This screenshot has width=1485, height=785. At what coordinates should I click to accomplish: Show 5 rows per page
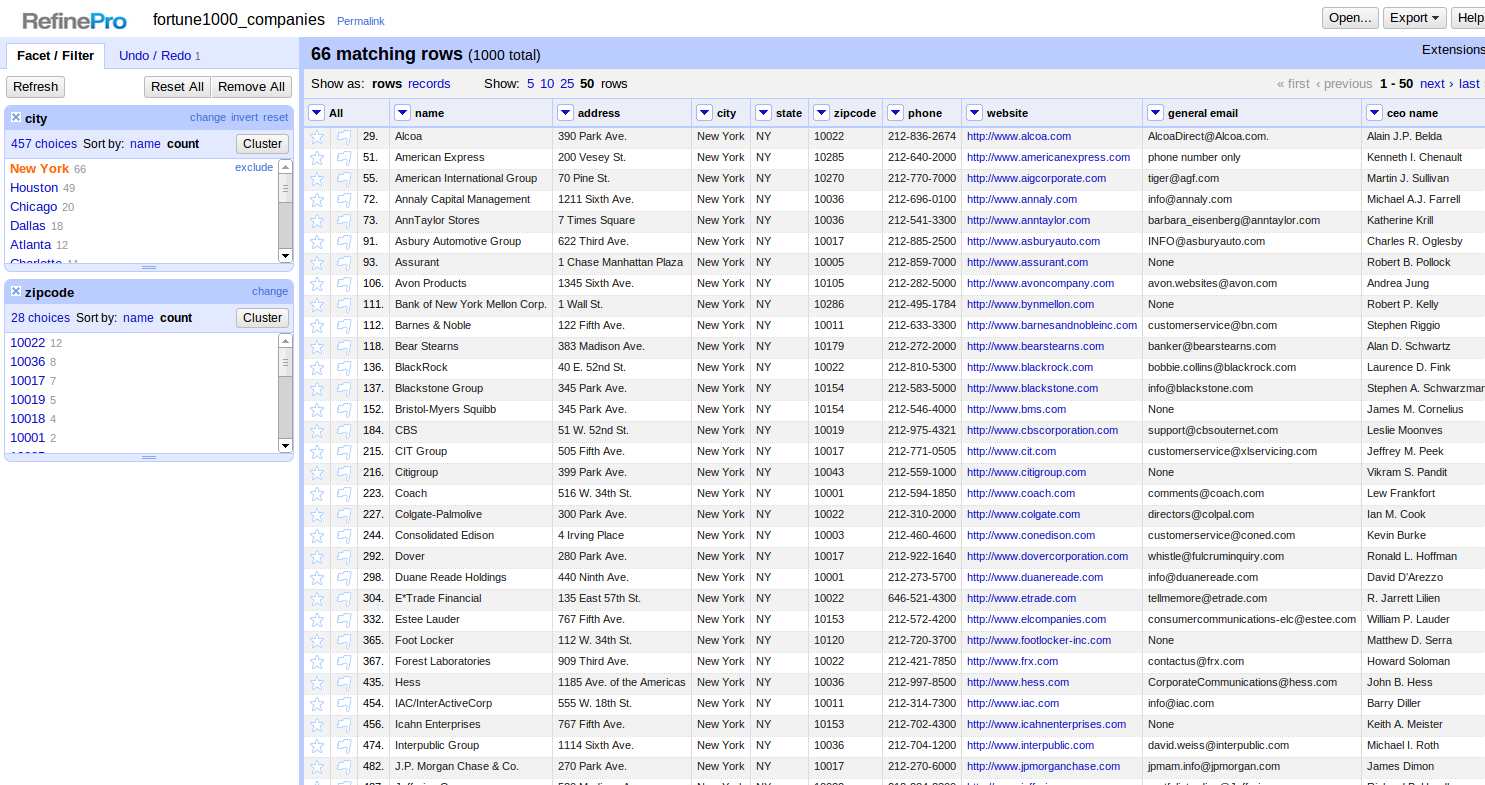(x=531, y=84)
